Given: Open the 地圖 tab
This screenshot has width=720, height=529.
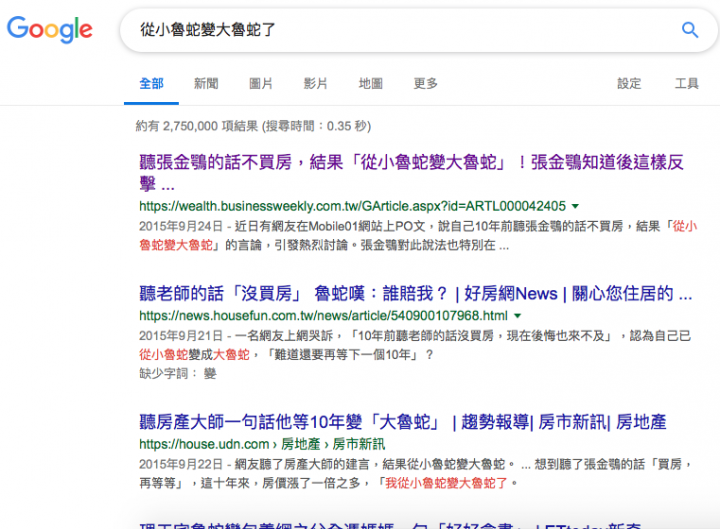Looking at the screenshot, I should coord(371,84).
